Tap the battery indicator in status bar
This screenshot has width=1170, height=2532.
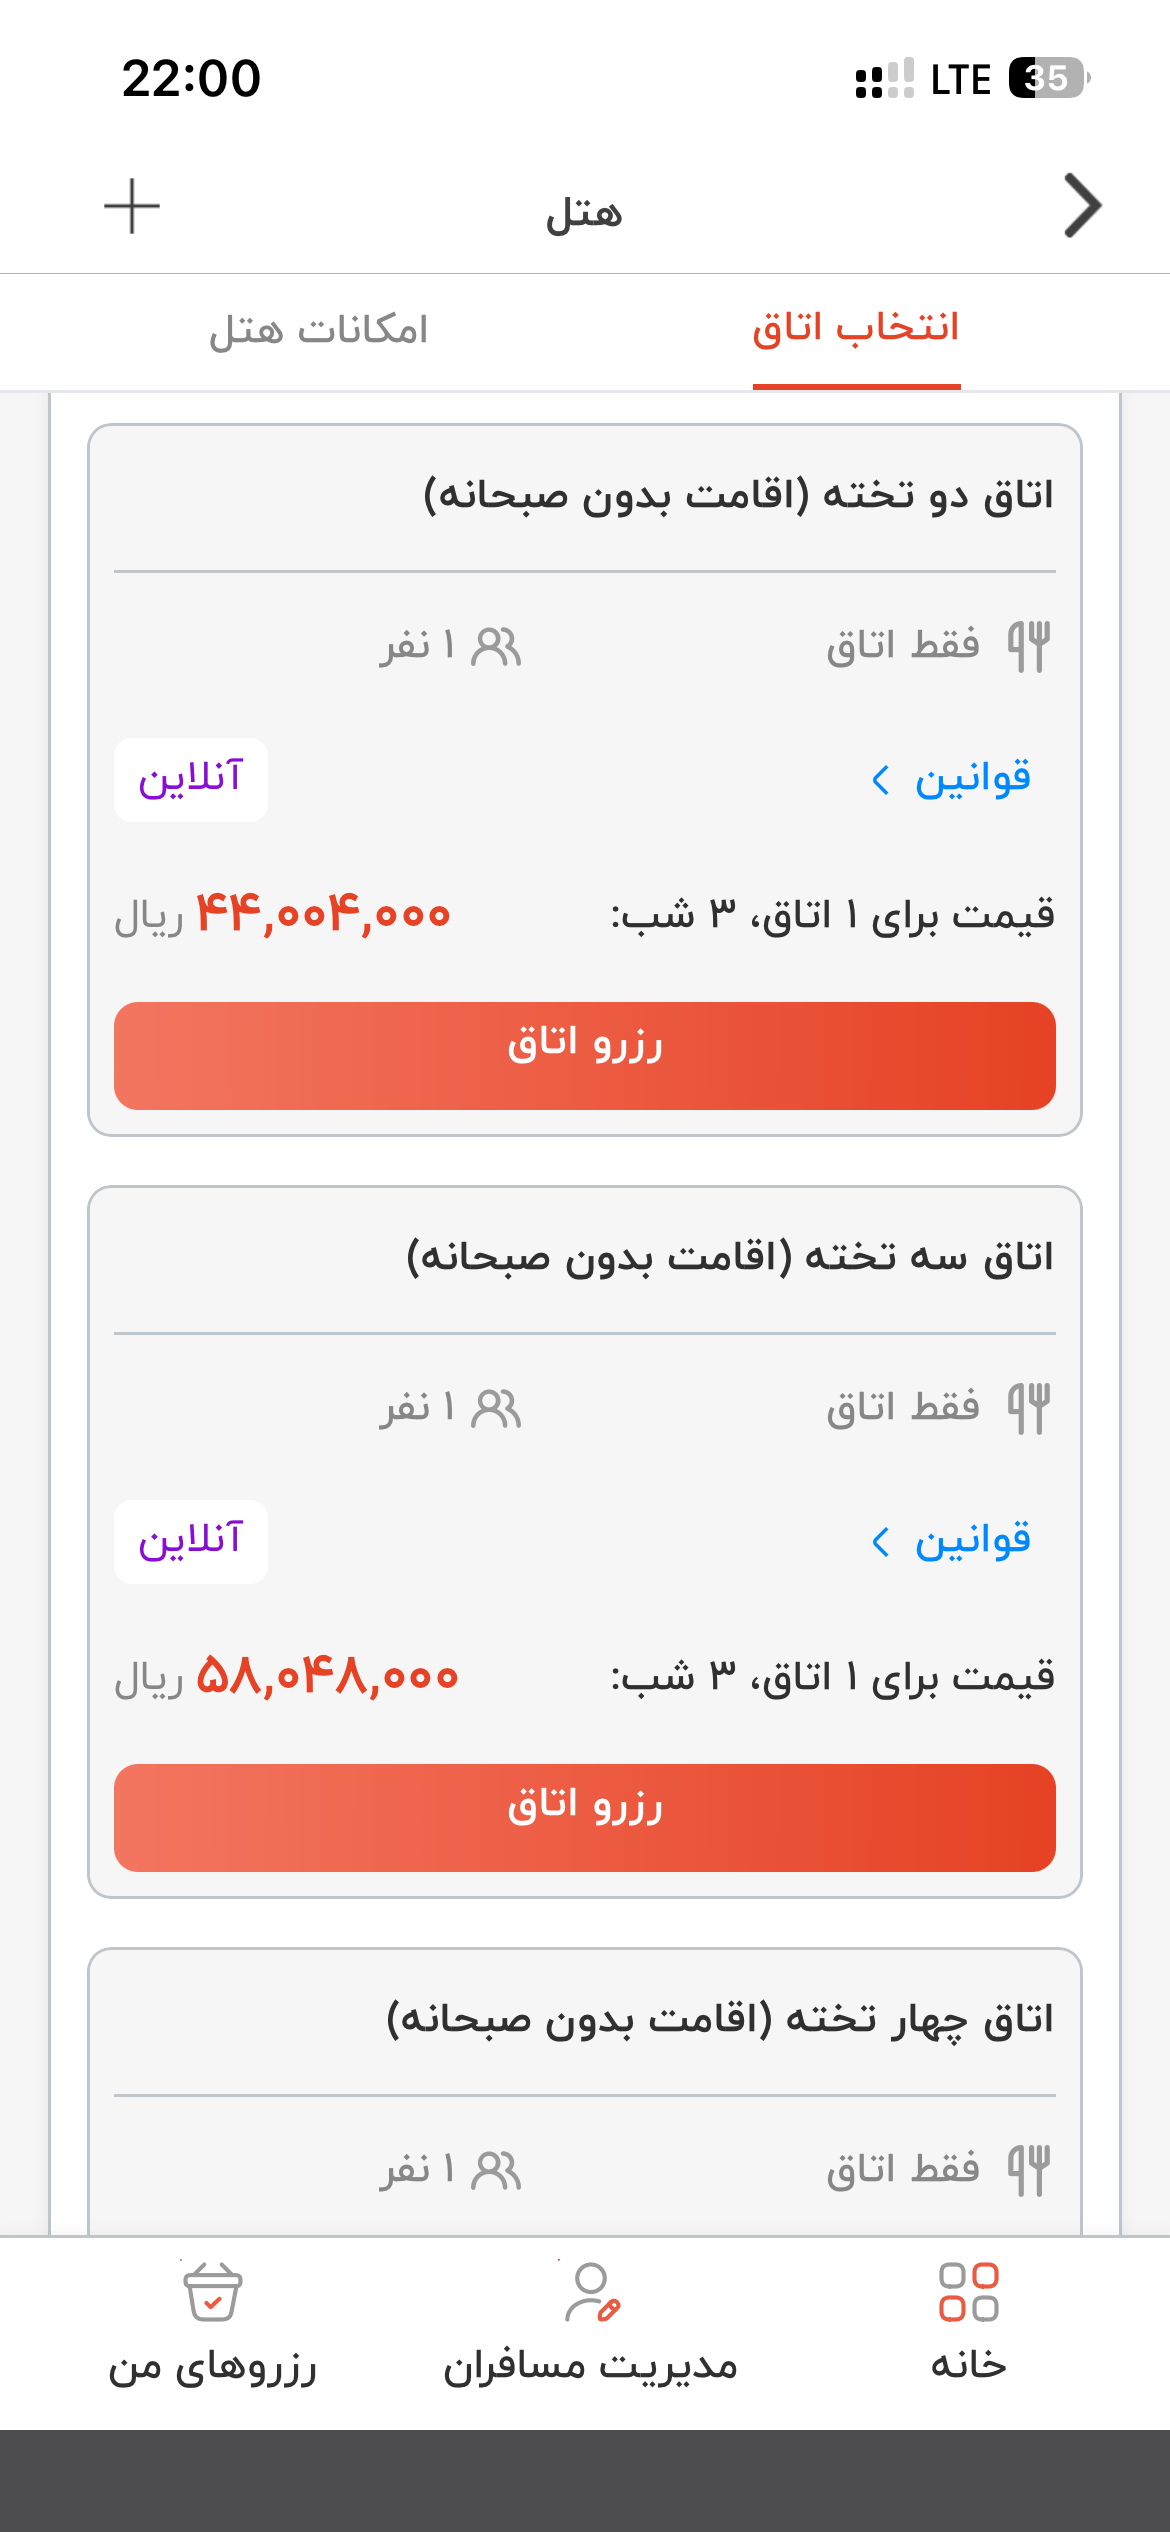1049,78
